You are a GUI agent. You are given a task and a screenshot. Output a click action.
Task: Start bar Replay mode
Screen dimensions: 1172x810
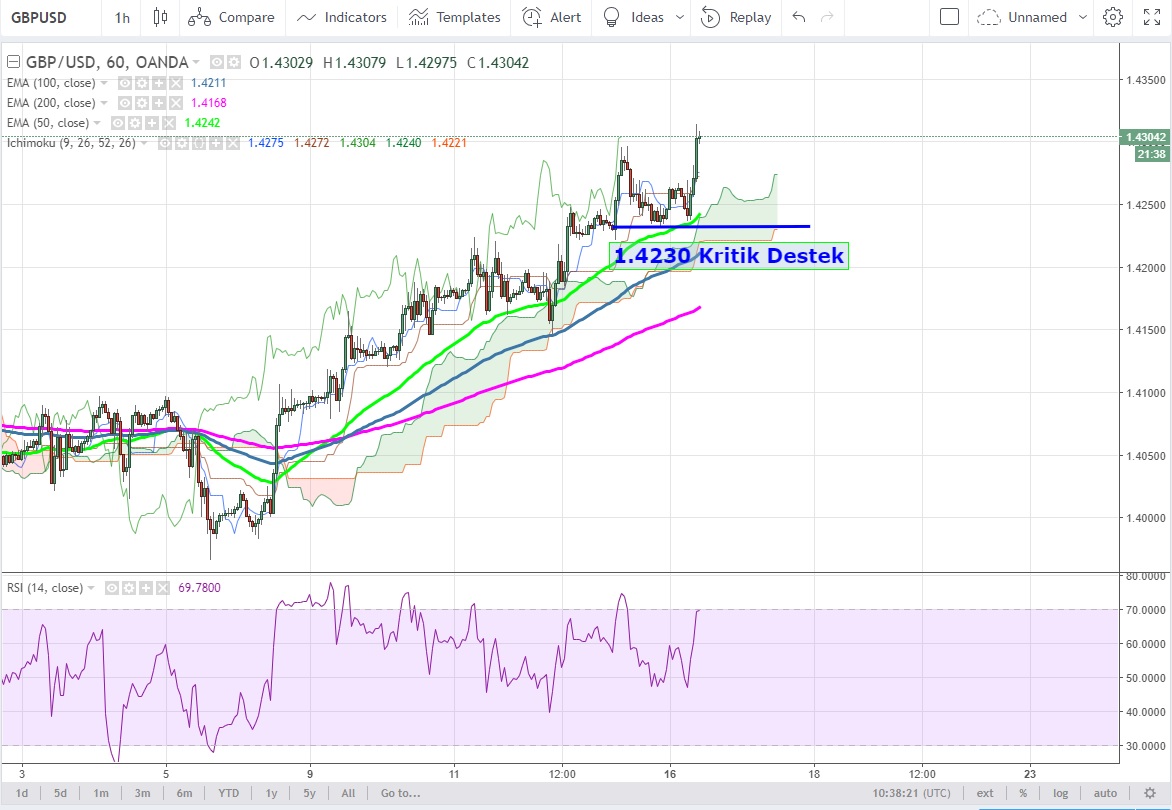pos(736,17)
